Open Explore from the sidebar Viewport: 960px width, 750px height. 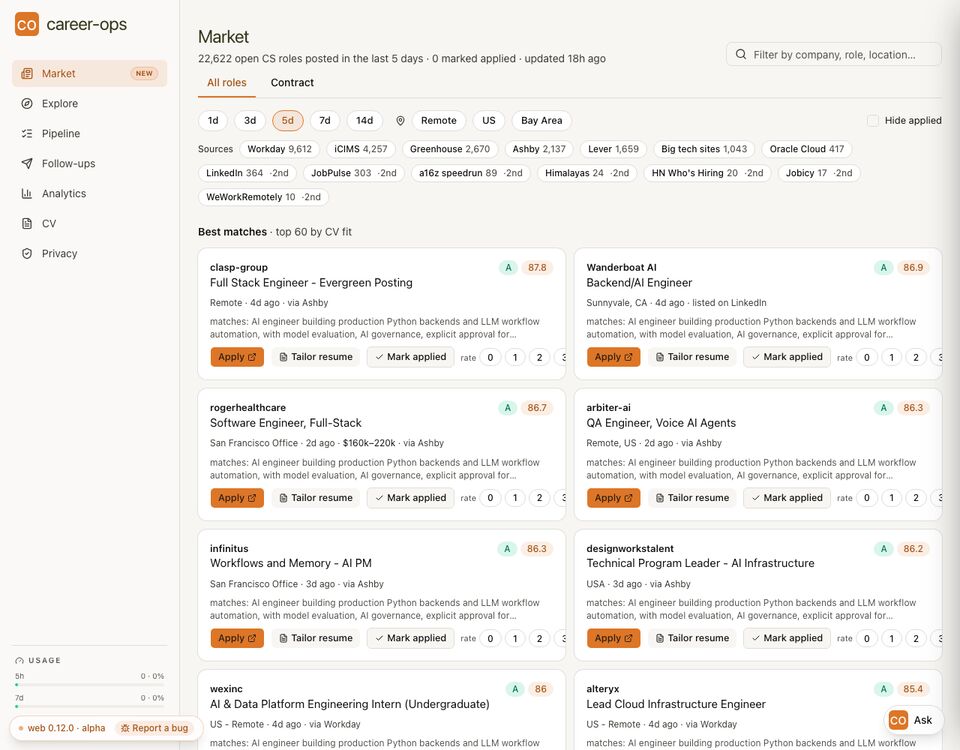(x=89, y=103)
